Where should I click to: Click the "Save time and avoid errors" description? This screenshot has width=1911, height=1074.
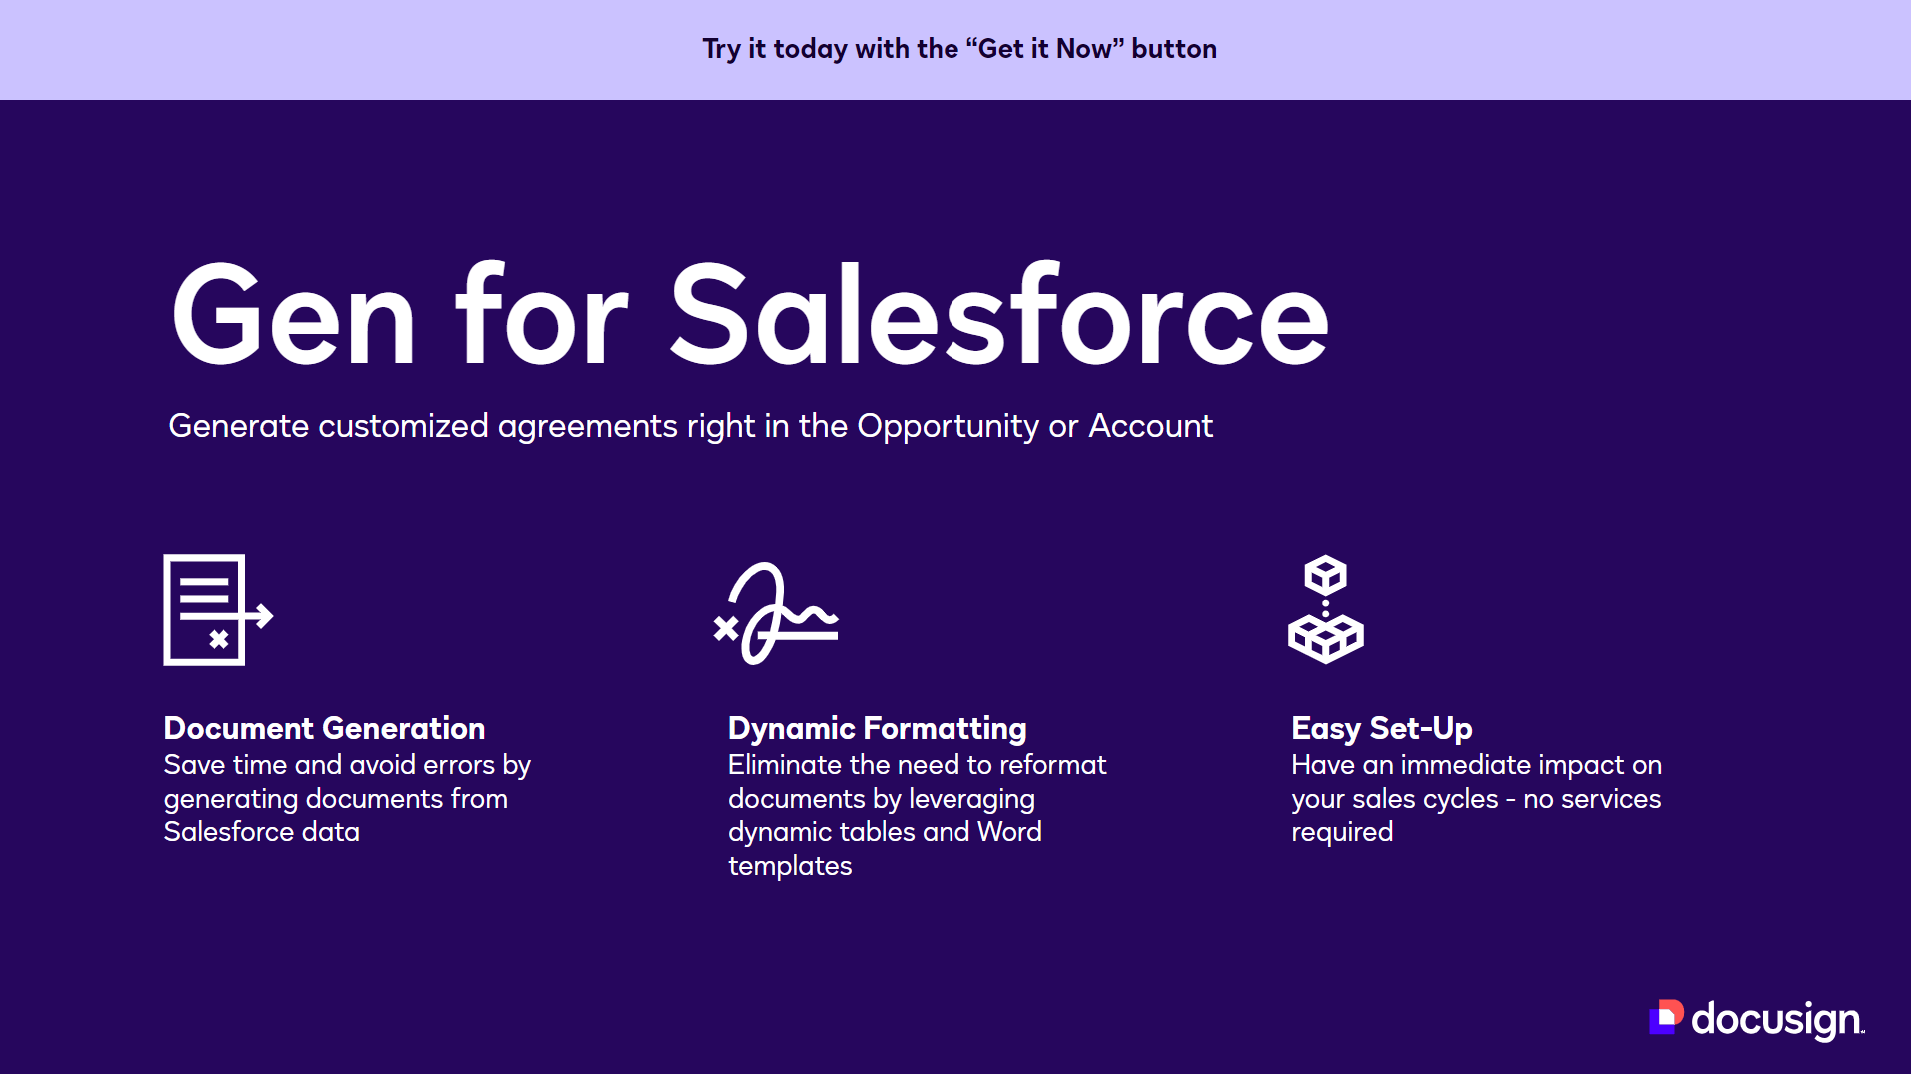(346, 798)
